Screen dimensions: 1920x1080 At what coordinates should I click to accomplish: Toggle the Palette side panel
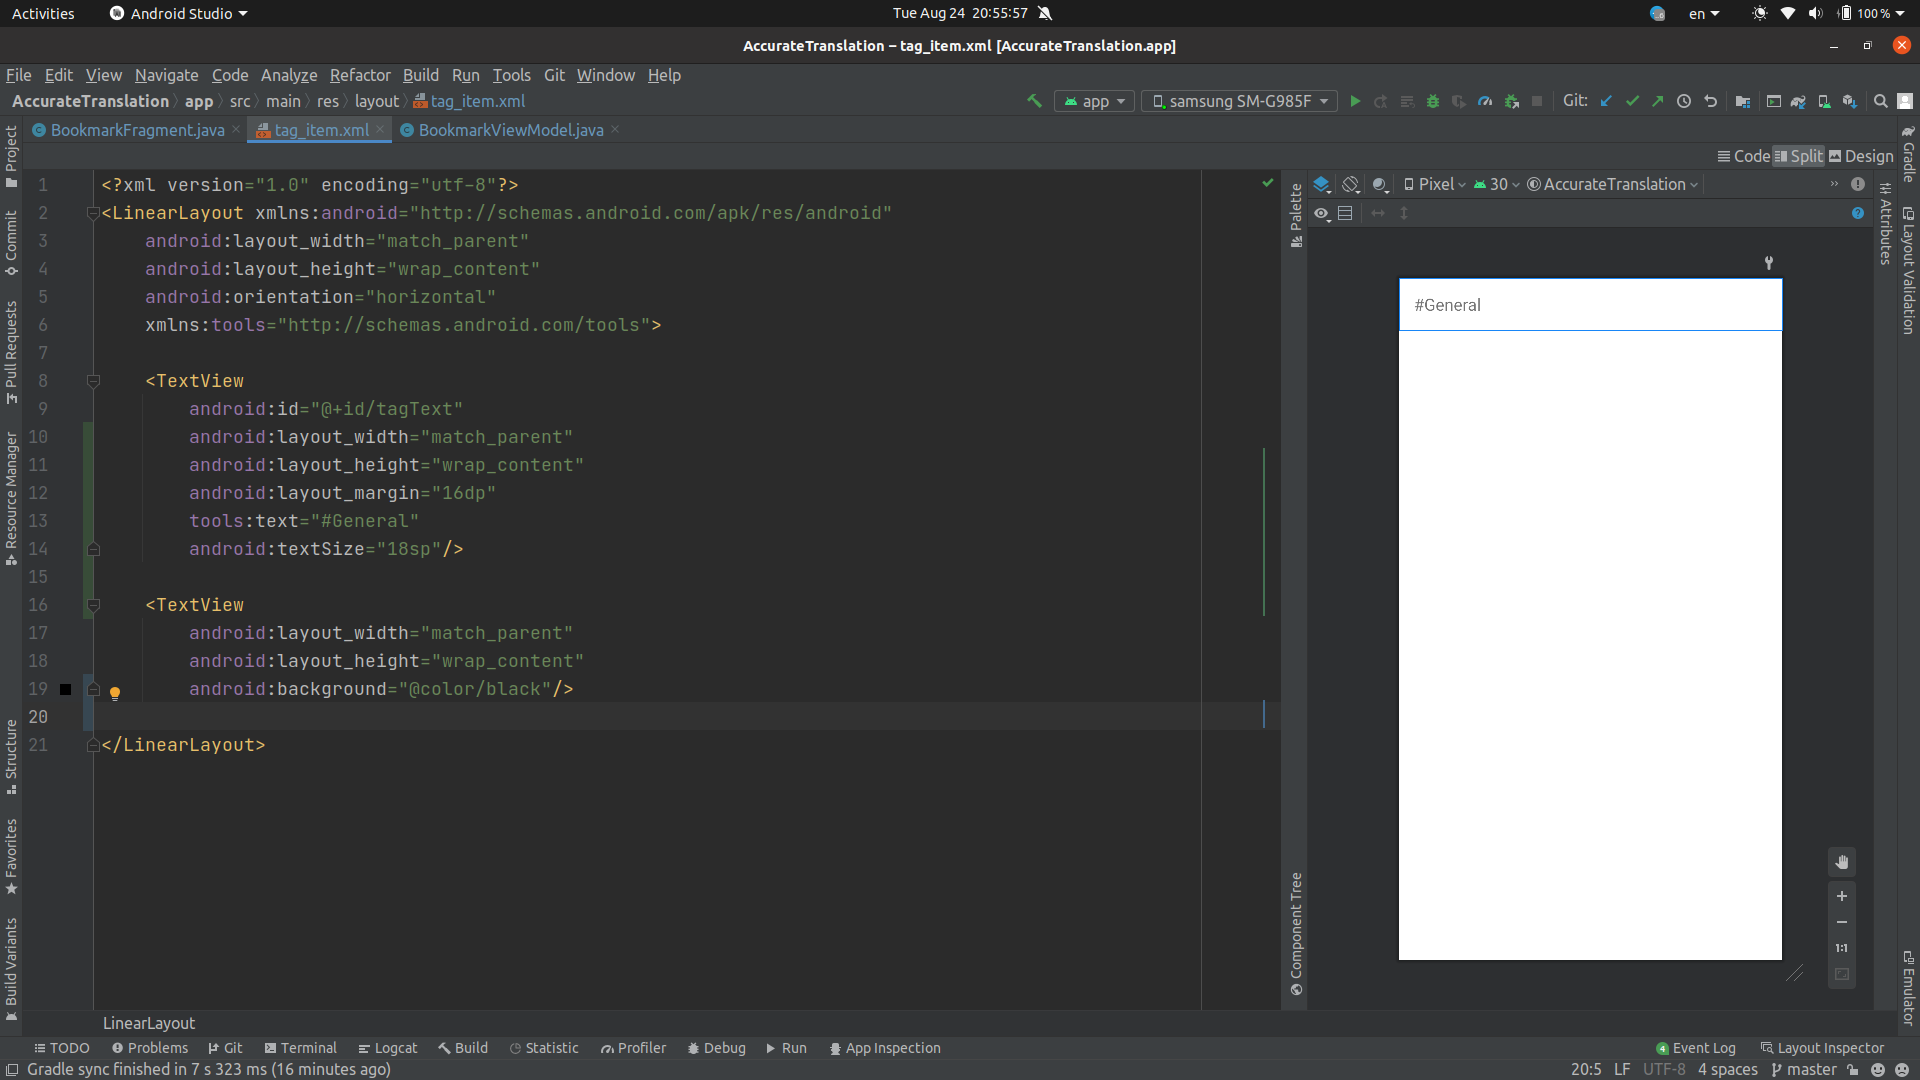(1296, 214)
